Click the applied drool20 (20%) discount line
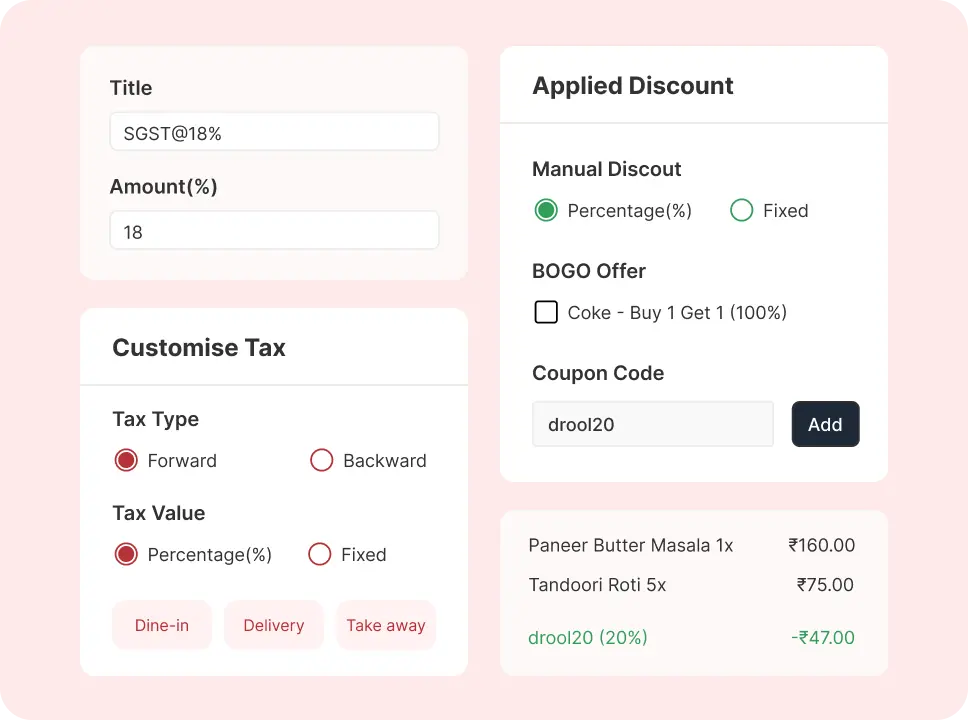 [588, 637]
